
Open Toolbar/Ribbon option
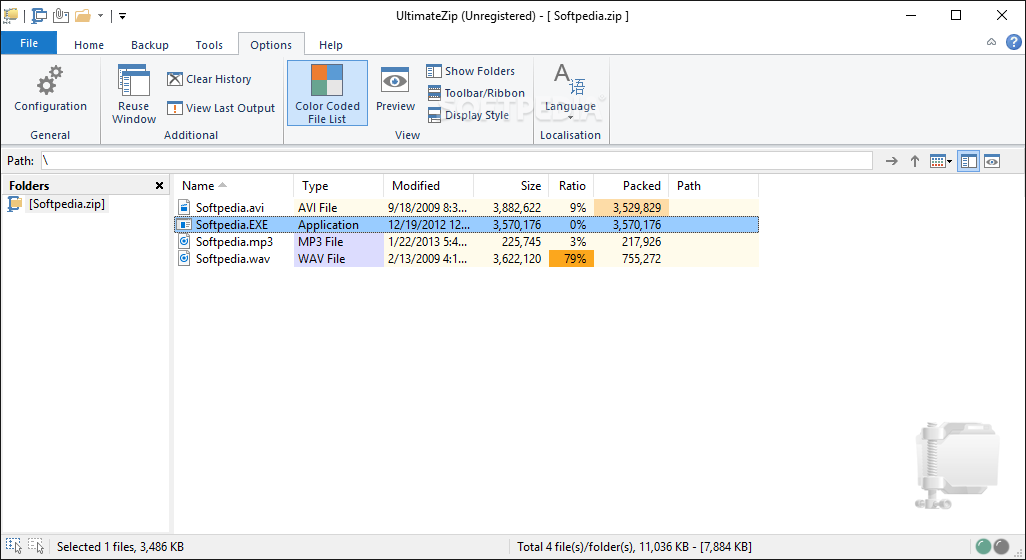pyautogui.click(x=476, y=93)
